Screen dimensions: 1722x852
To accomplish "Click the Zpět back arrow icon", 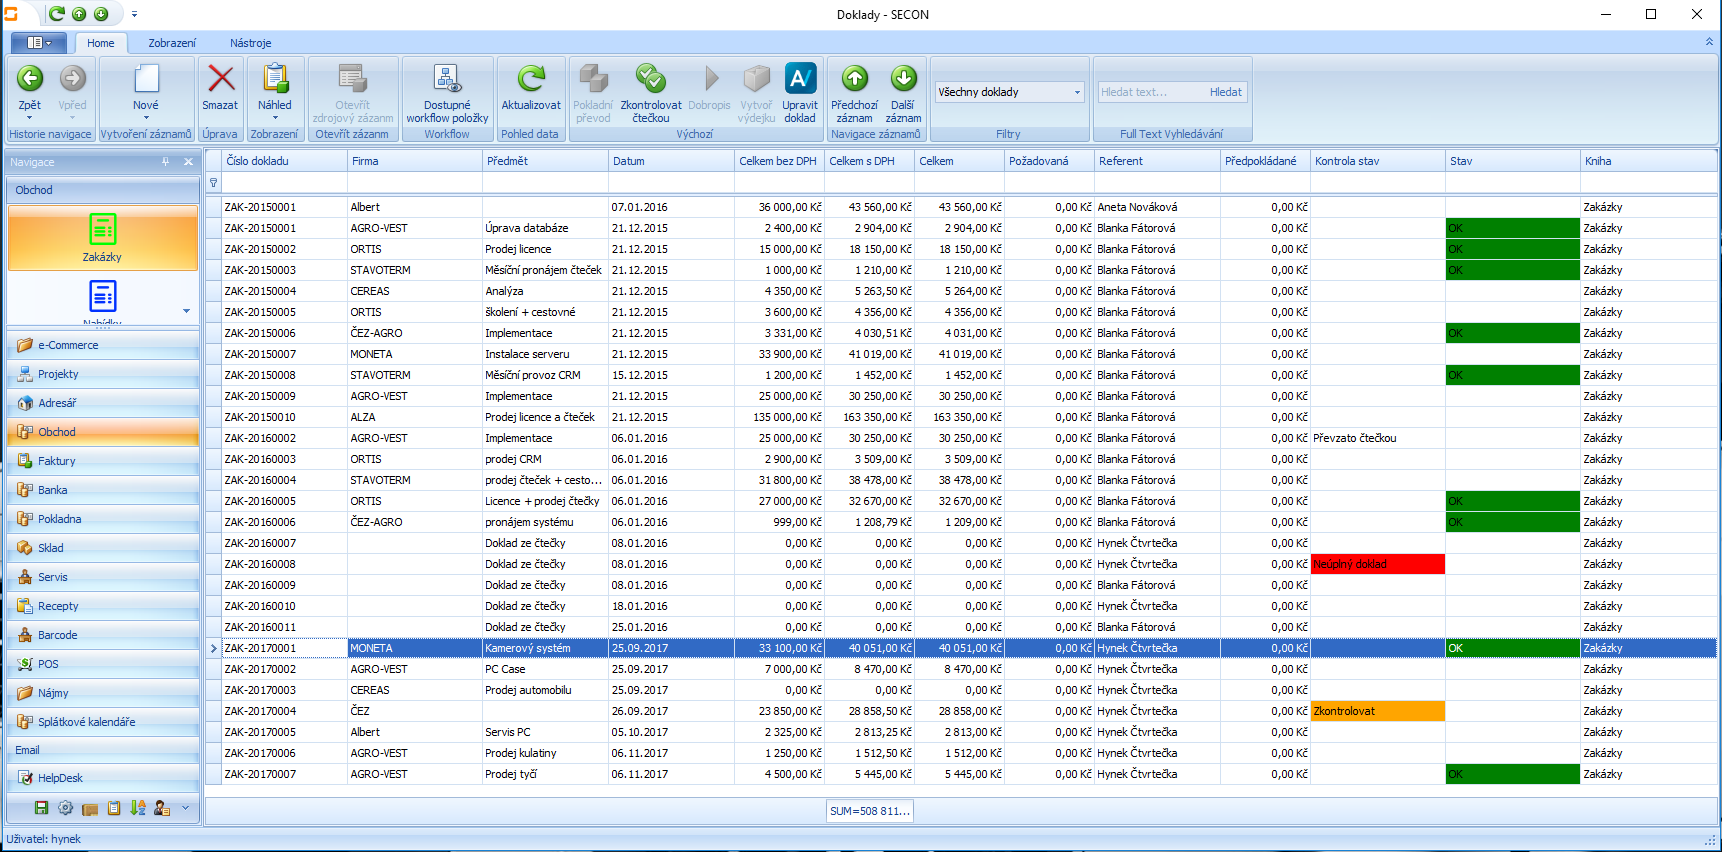I will click(x=30, y=79).
